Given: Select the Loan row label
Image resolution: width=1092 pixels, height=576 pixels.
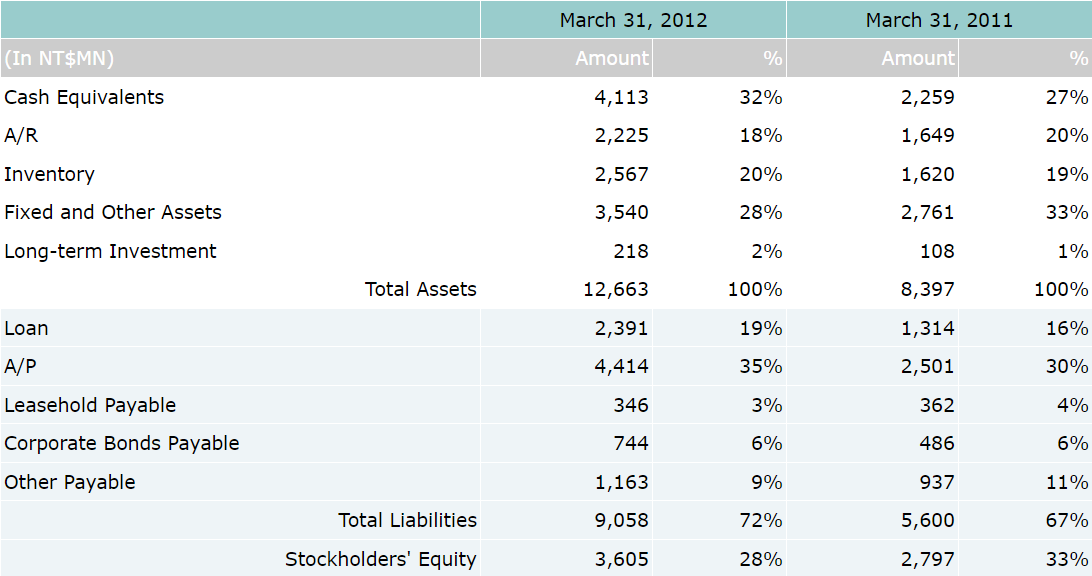Looking at the screenshot, I should [26, 328].
